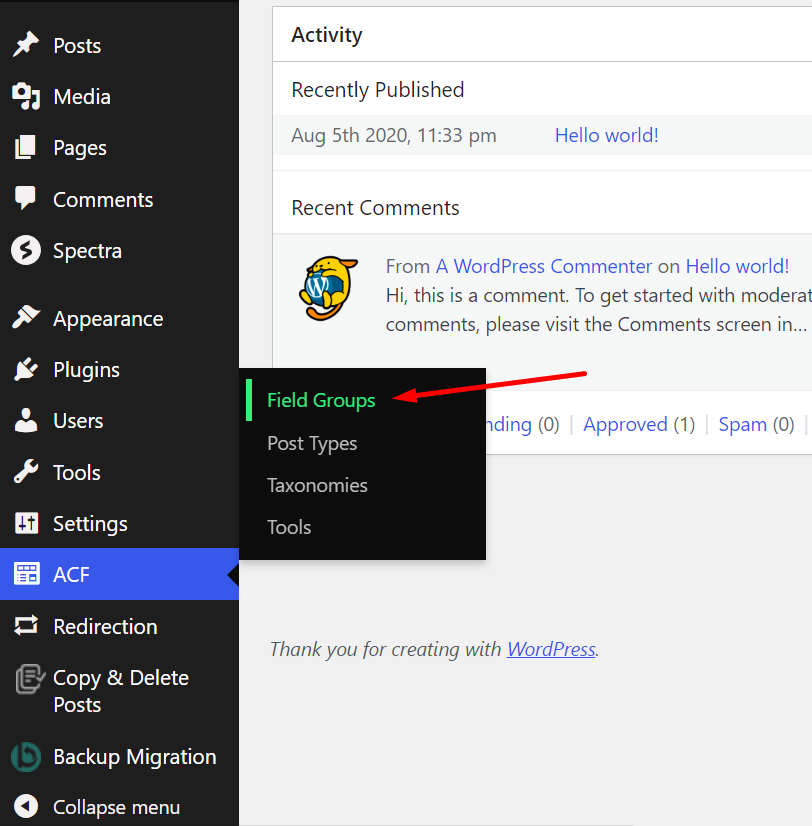Open Media via its camera-music icon
Screen dimensions: 812x826
pos(25,96)
